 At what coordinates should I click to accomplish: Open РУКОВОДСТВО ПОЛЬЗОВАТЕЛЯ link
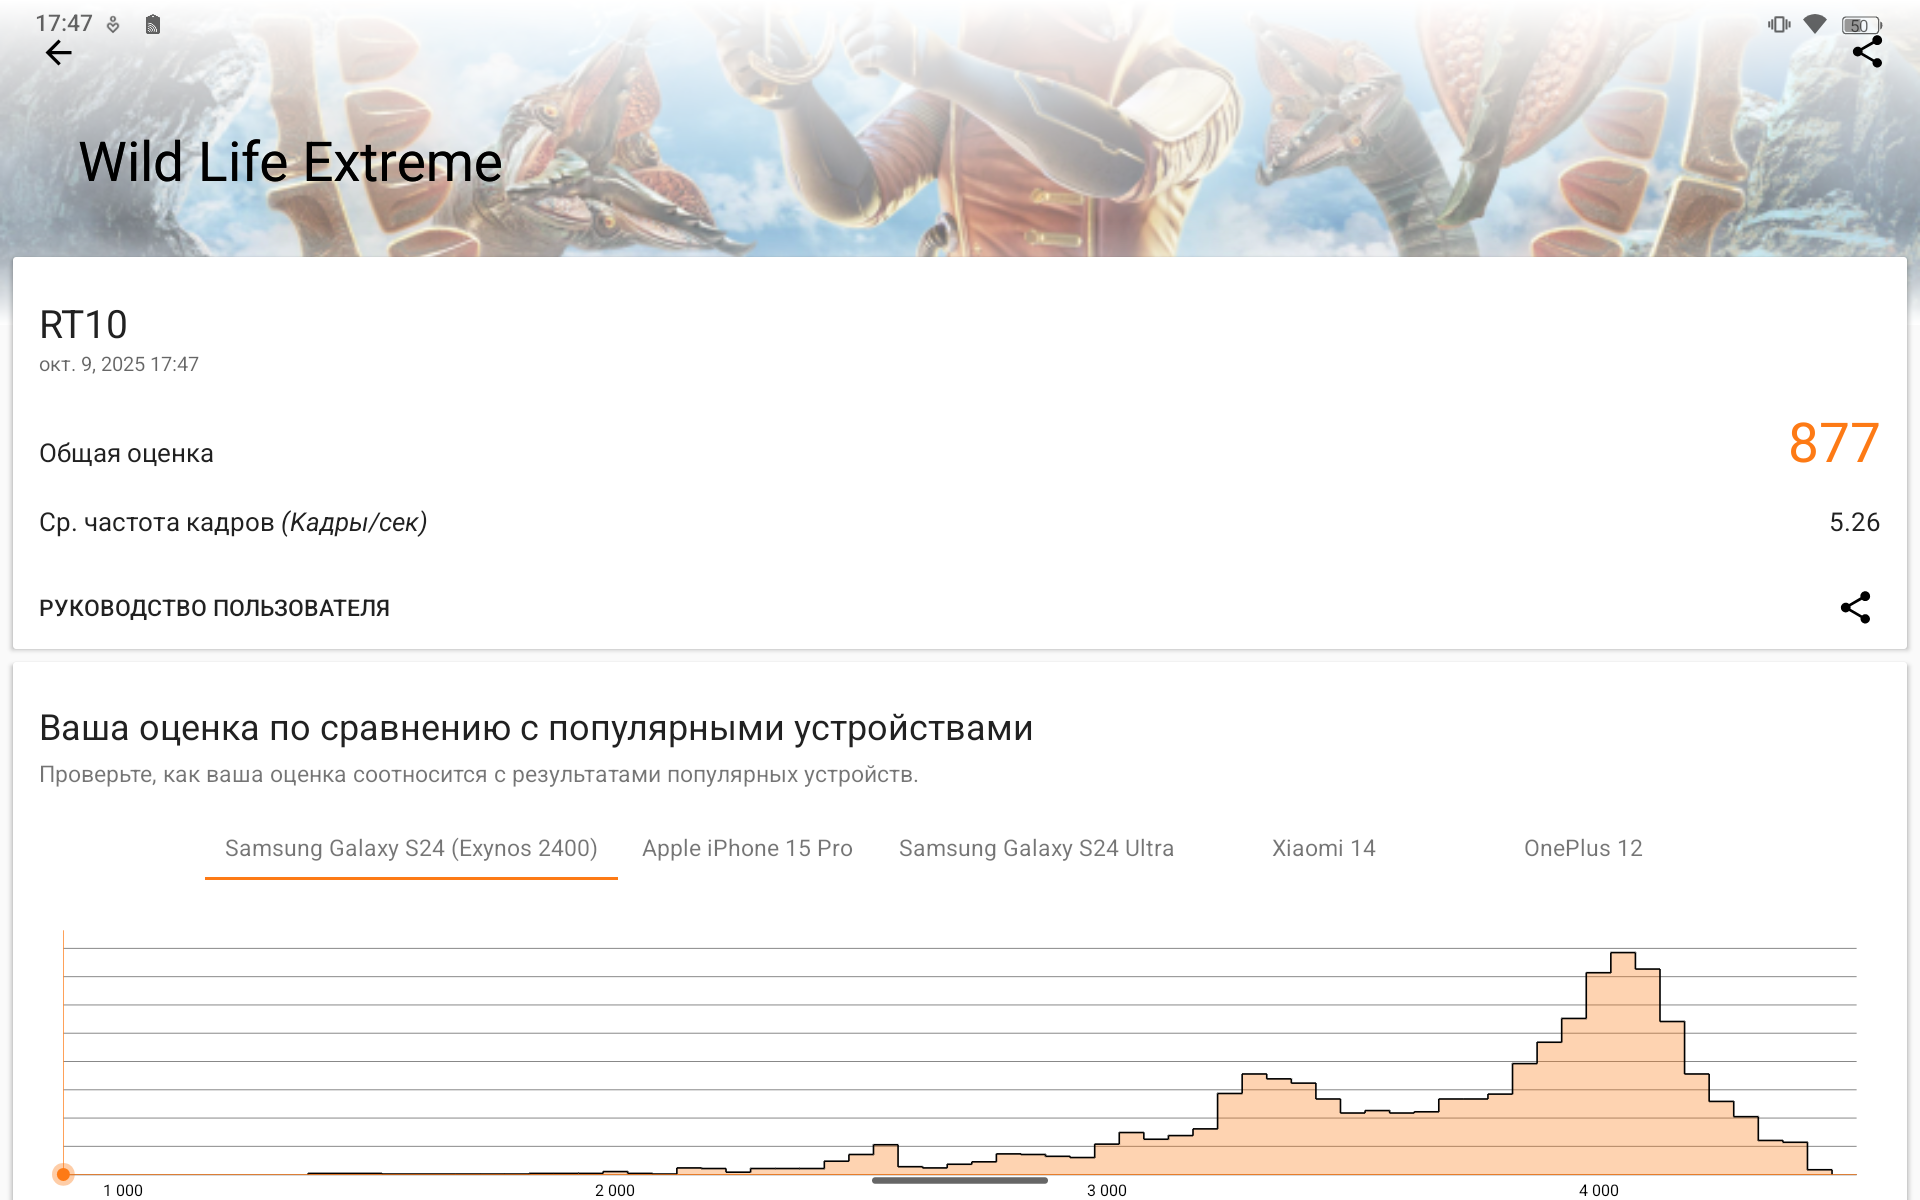coord(214,608)
